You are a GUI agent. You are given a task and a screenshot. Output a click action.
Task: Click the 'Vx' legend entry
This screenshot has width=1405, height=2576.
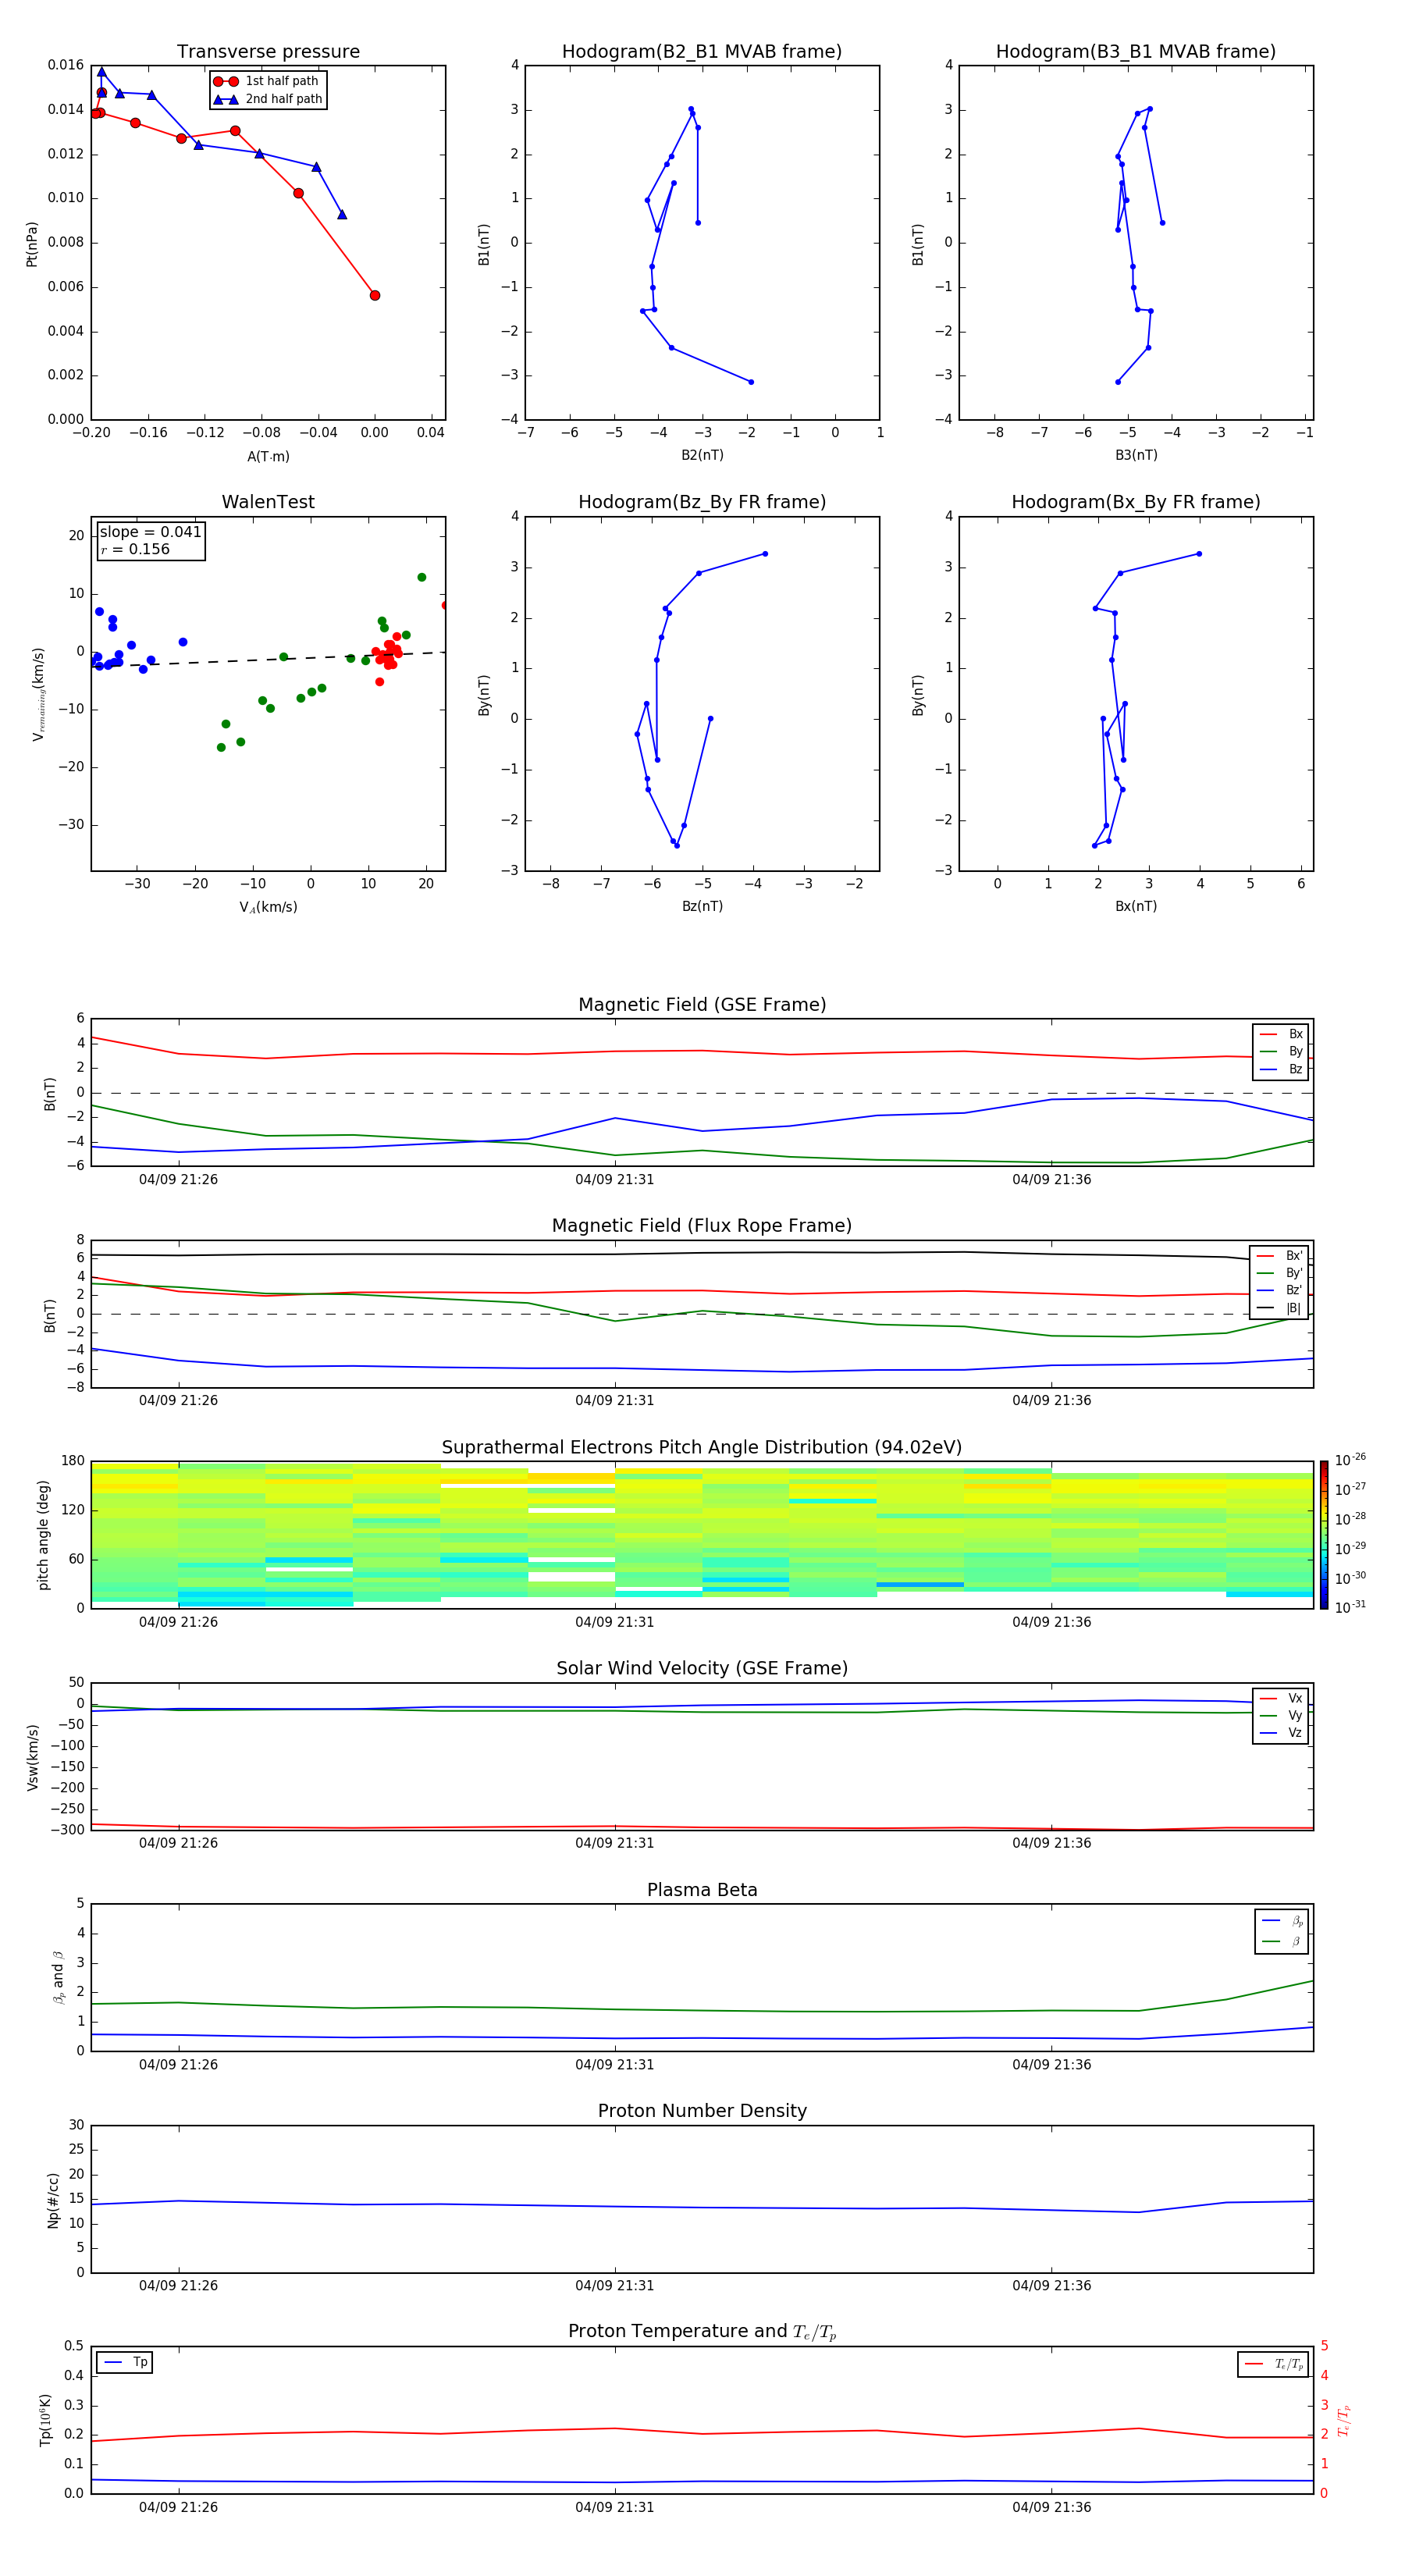pos(1281,1698)
